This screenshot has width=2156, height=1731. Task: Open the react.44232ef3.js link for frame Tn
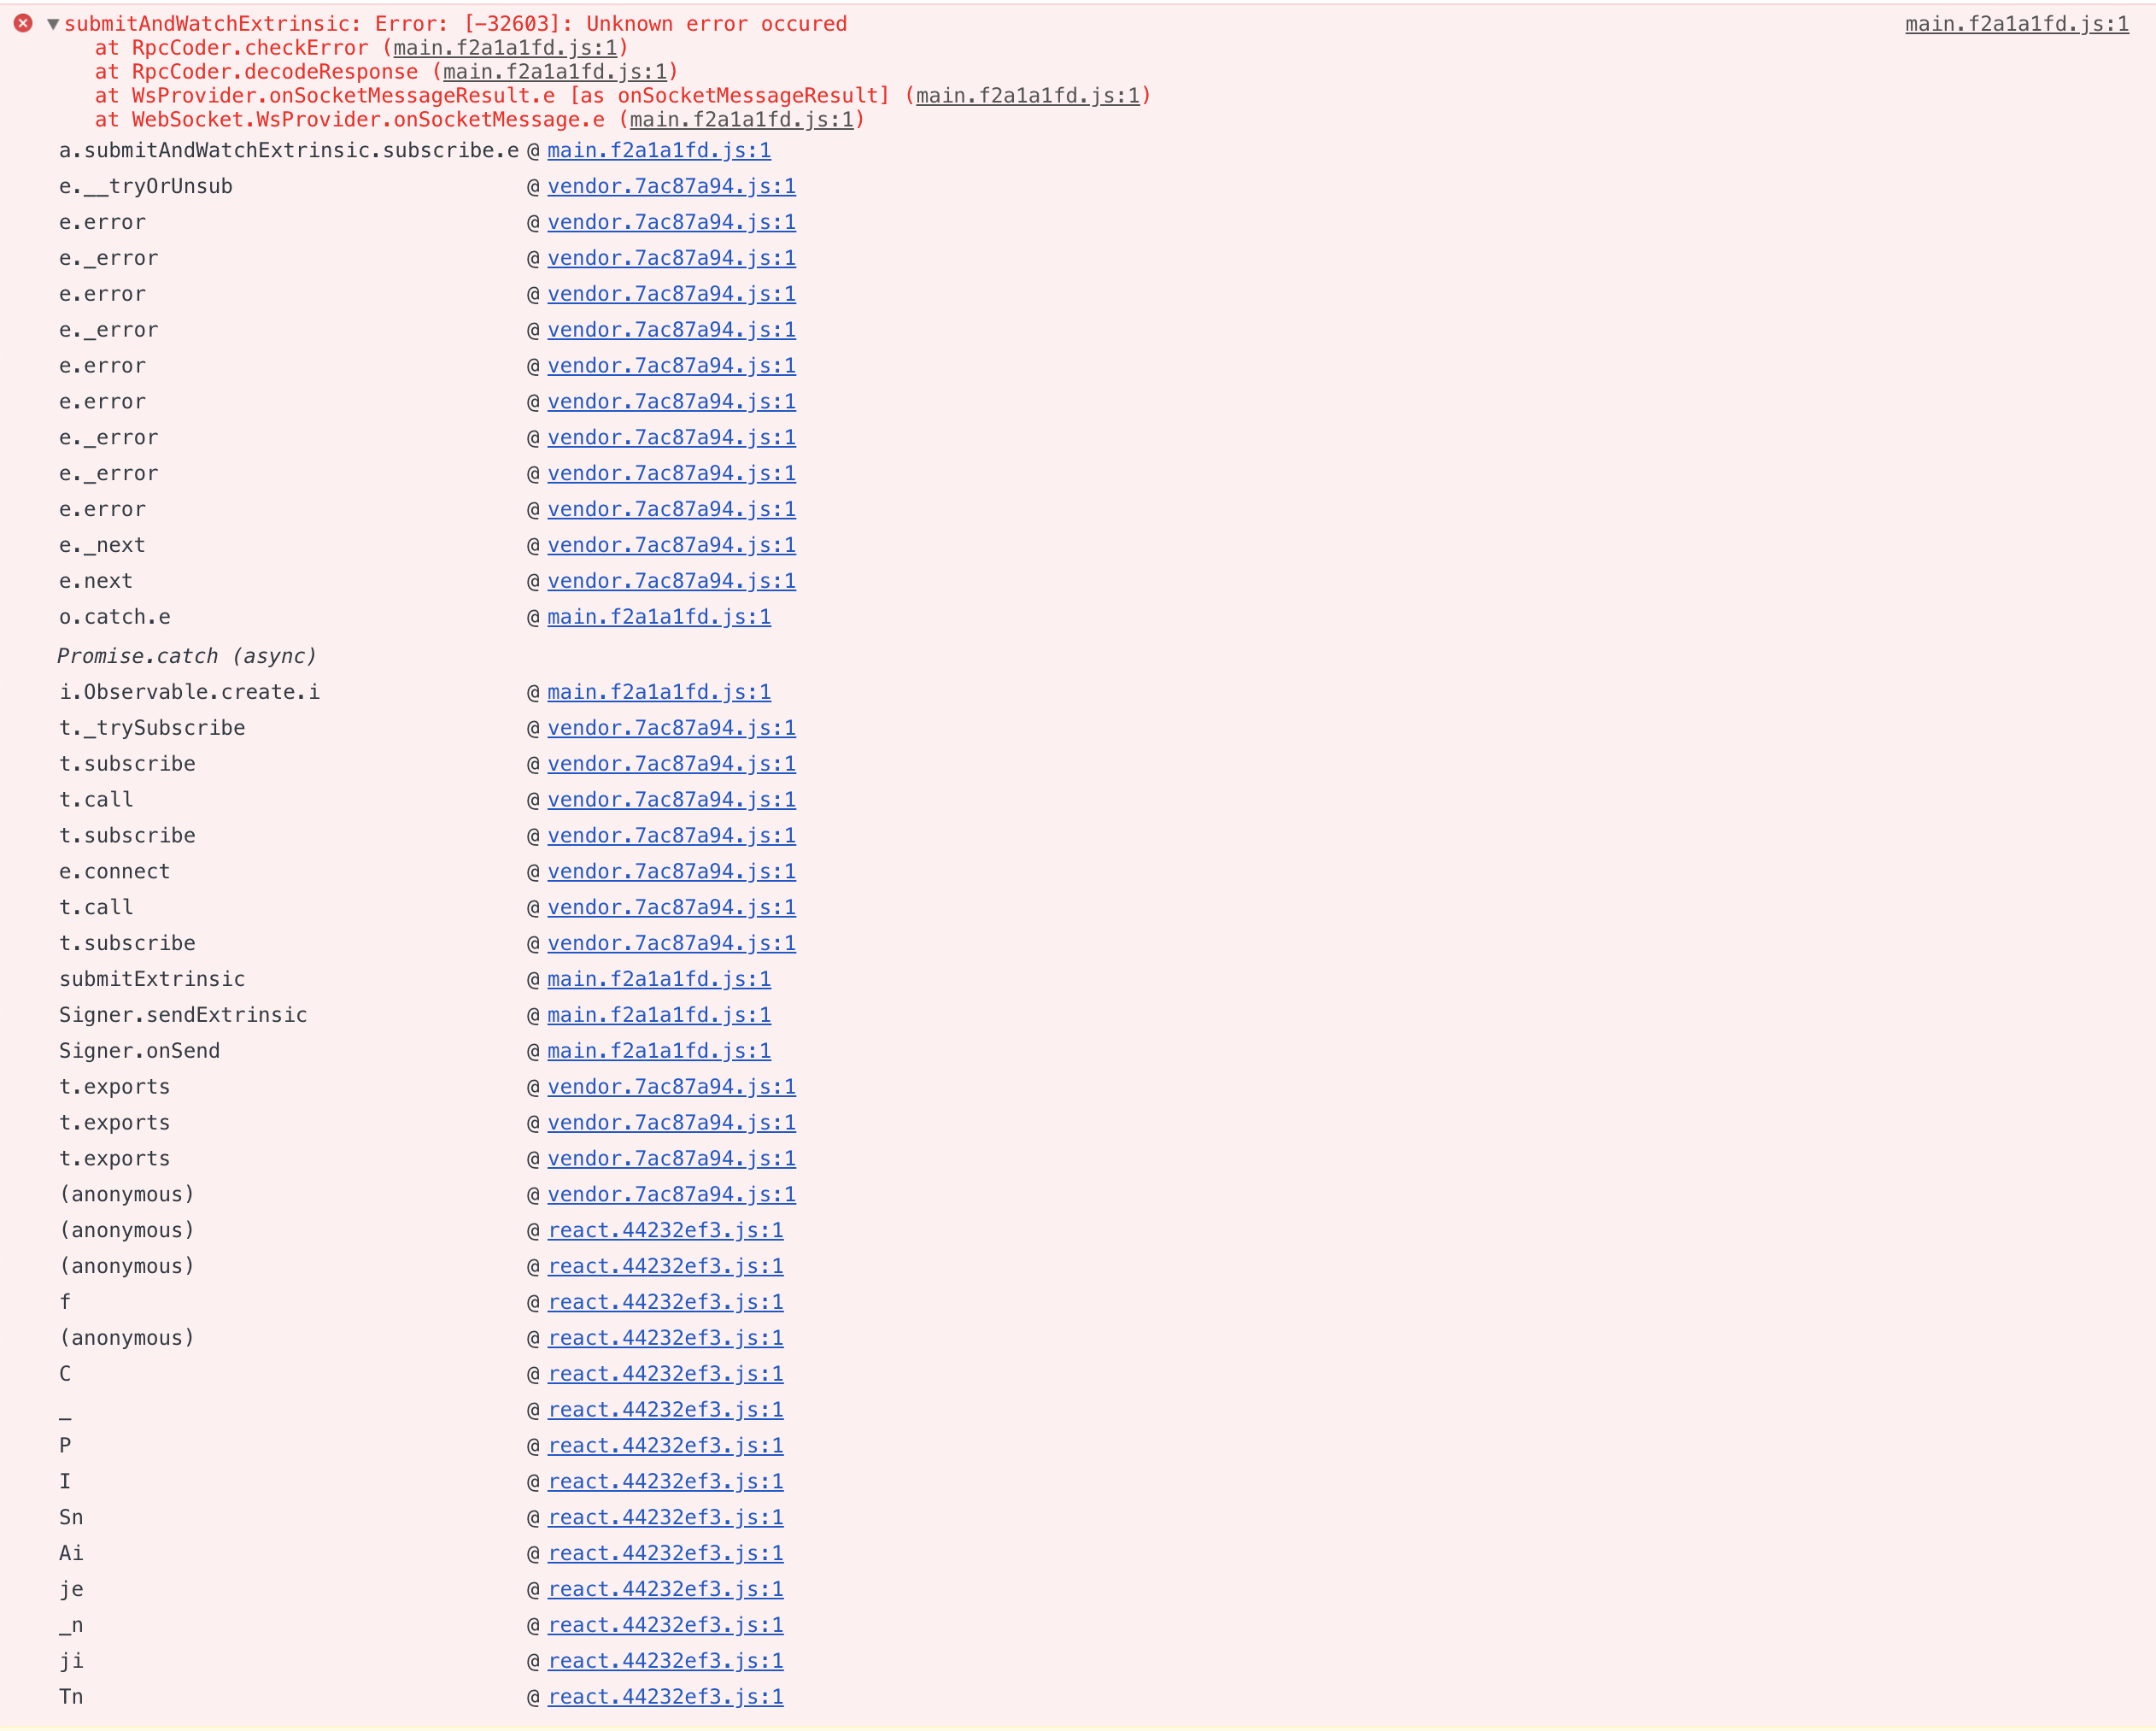pyautogui.click(x=666, y=1698)
